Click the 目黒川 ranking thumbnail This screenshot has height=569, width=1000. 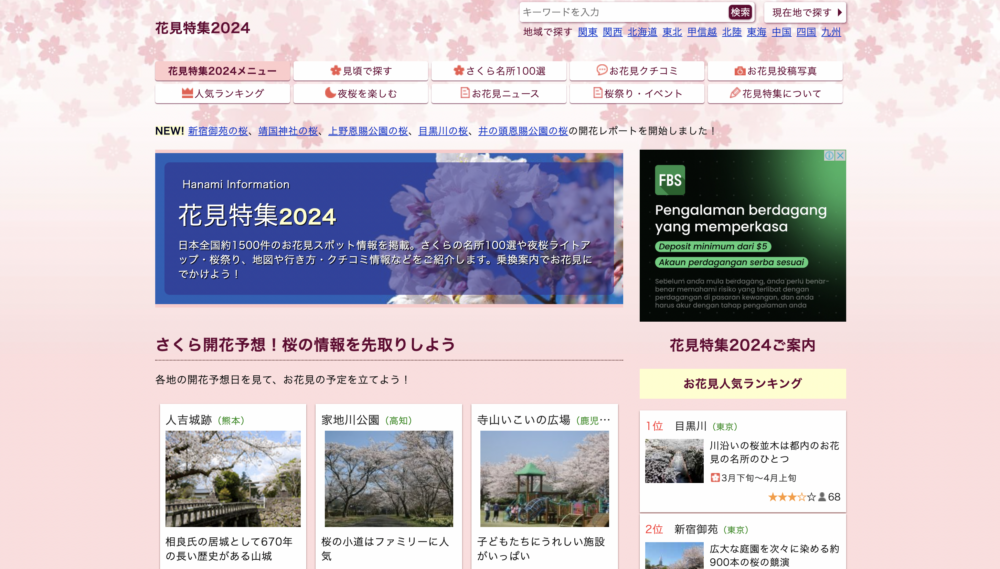coord(674,461)
